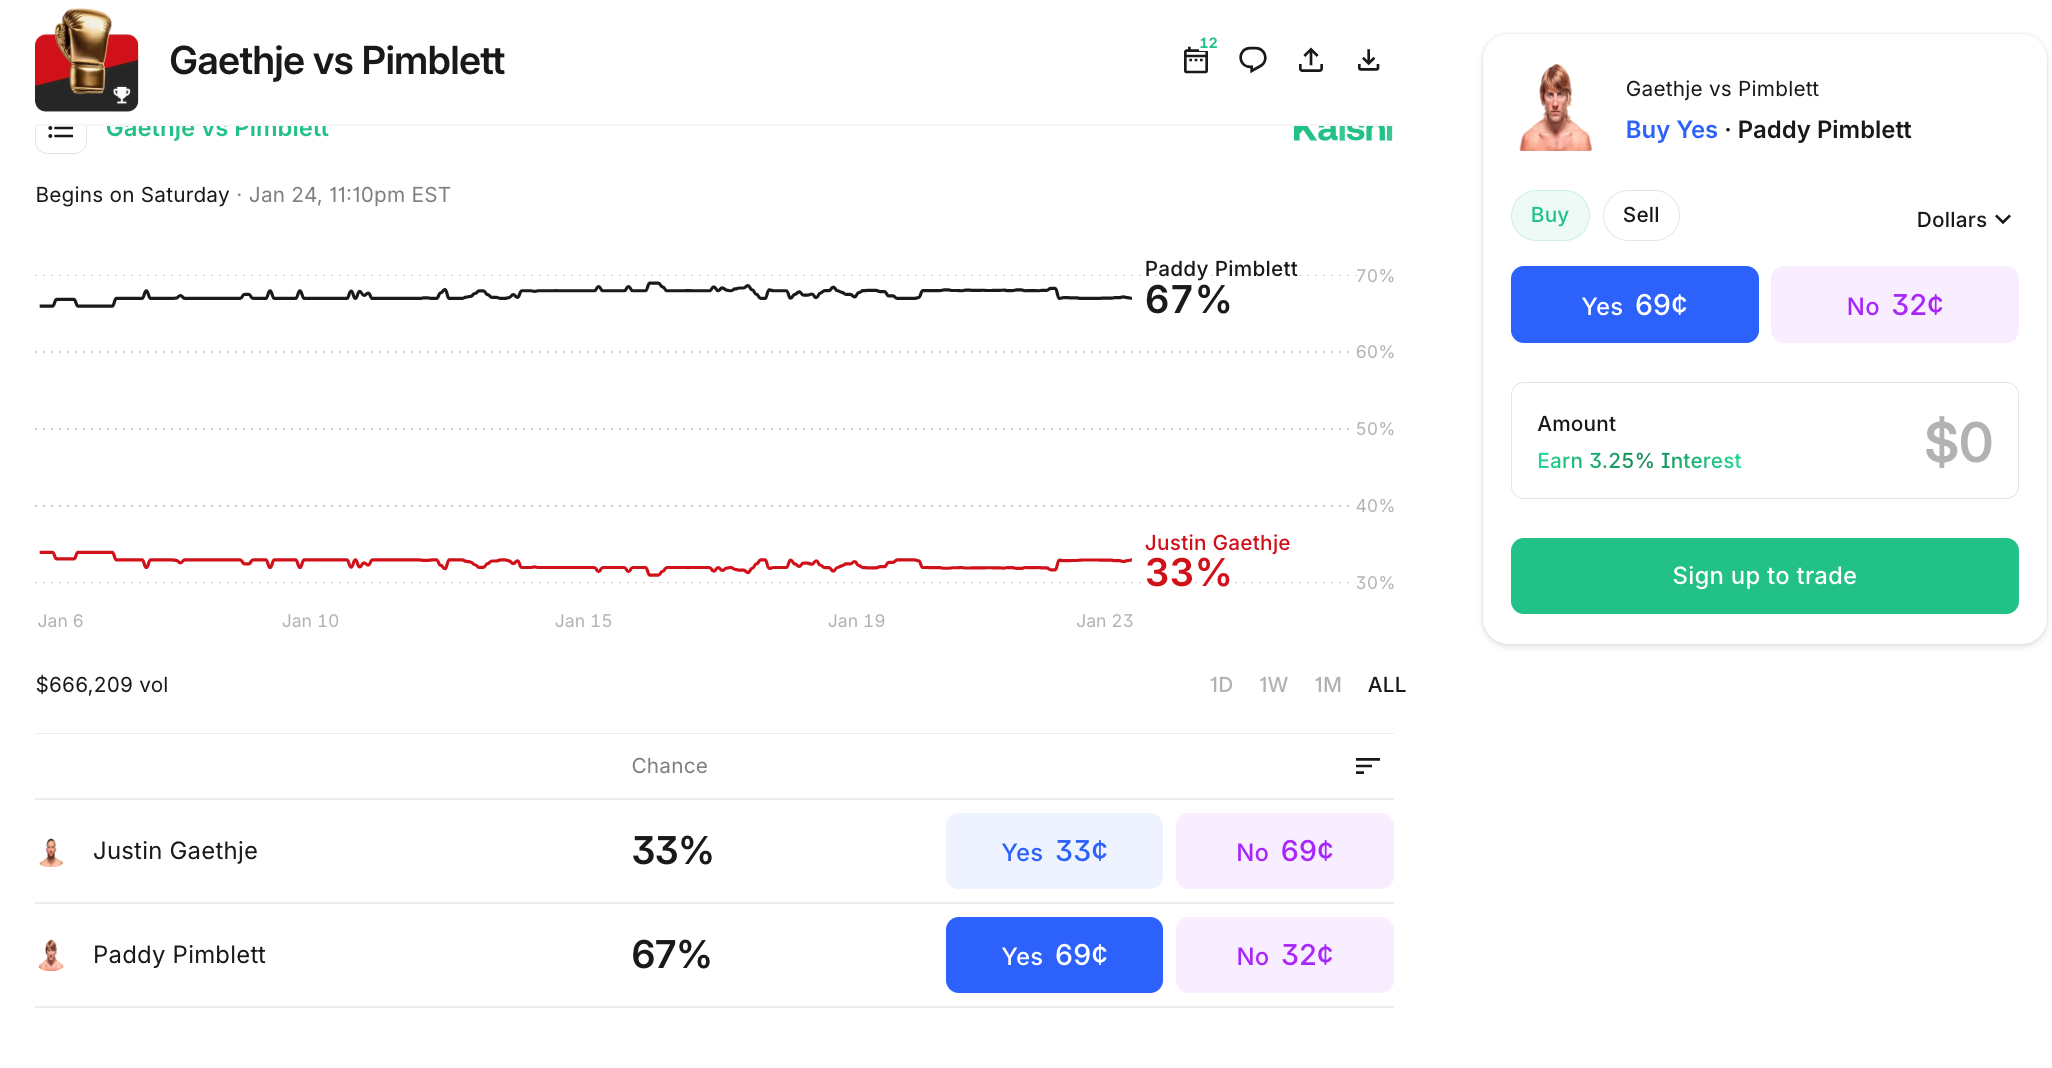
Task: Select the 1W chart range
Action: tap(1273, 685)
